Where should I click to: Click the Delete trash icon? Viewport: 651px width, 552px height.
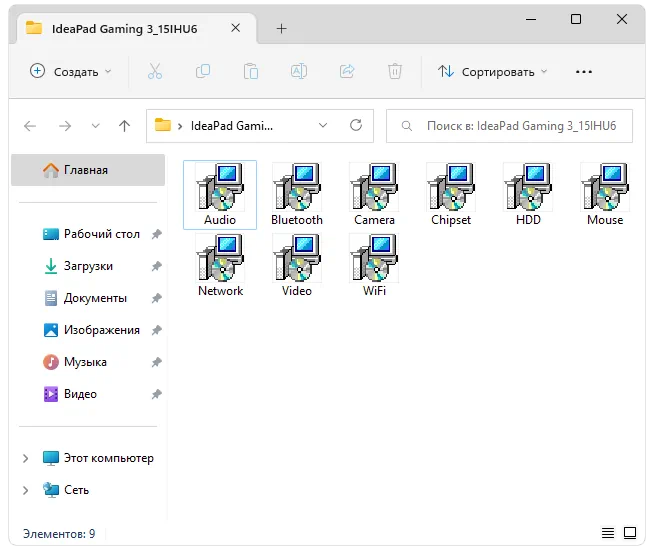point(395,71)
